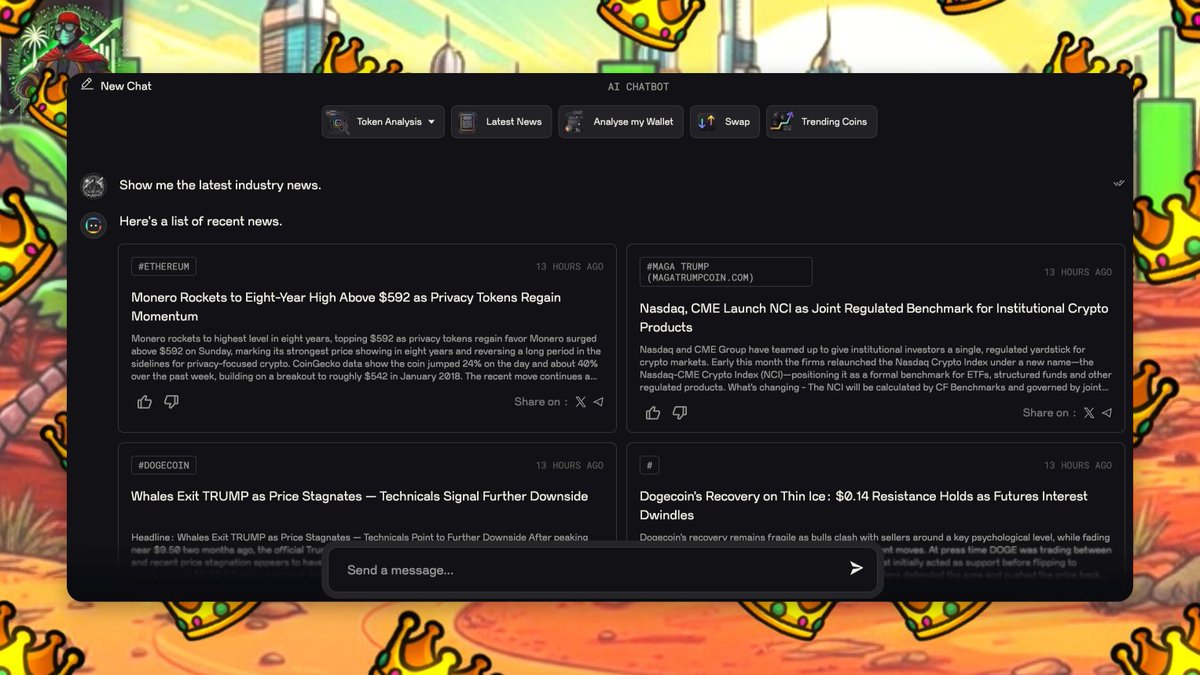Screen dimensions: 1200x675
Task: Click the Latest News button
Action: click(x=501, y=122)
